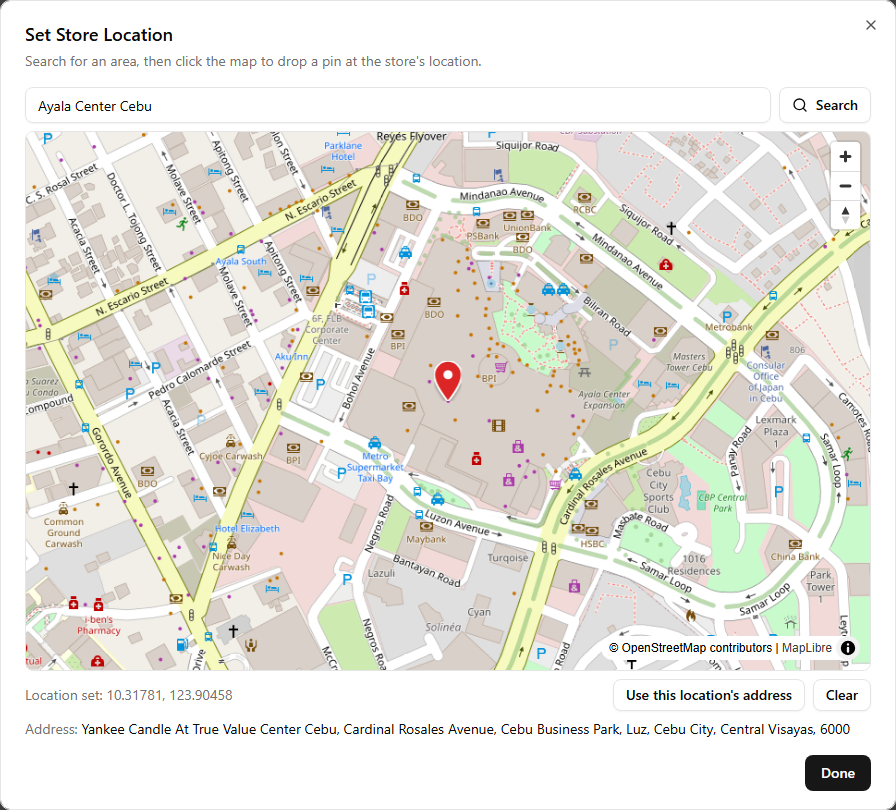
Task: Click the picnic table icon near Ayala Center Expansion
Action: coord(584,372)
